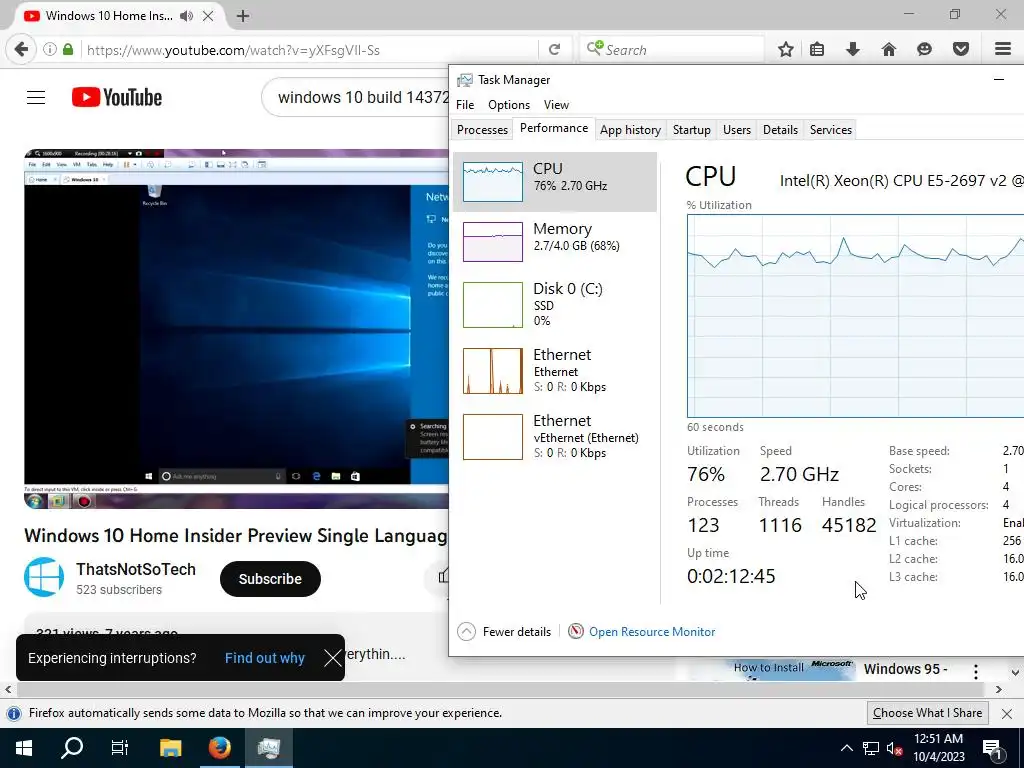This screenshot has width=1024, height=768.
Task: Click Firefox Search field
Action: pyautogui.click(x=673, y=50)
